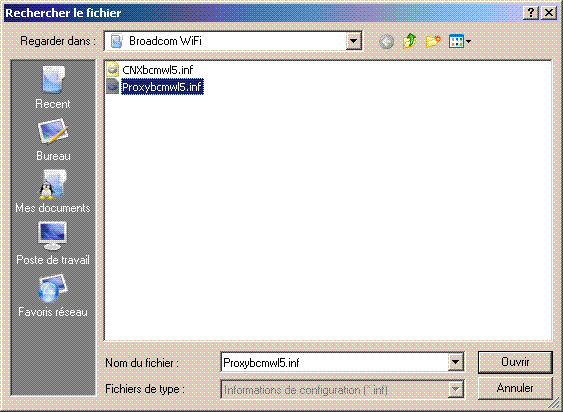Expand the Regarder dans folder dropdown
The width and height of the screenshot is (563, 412).
tap(353, 41)
